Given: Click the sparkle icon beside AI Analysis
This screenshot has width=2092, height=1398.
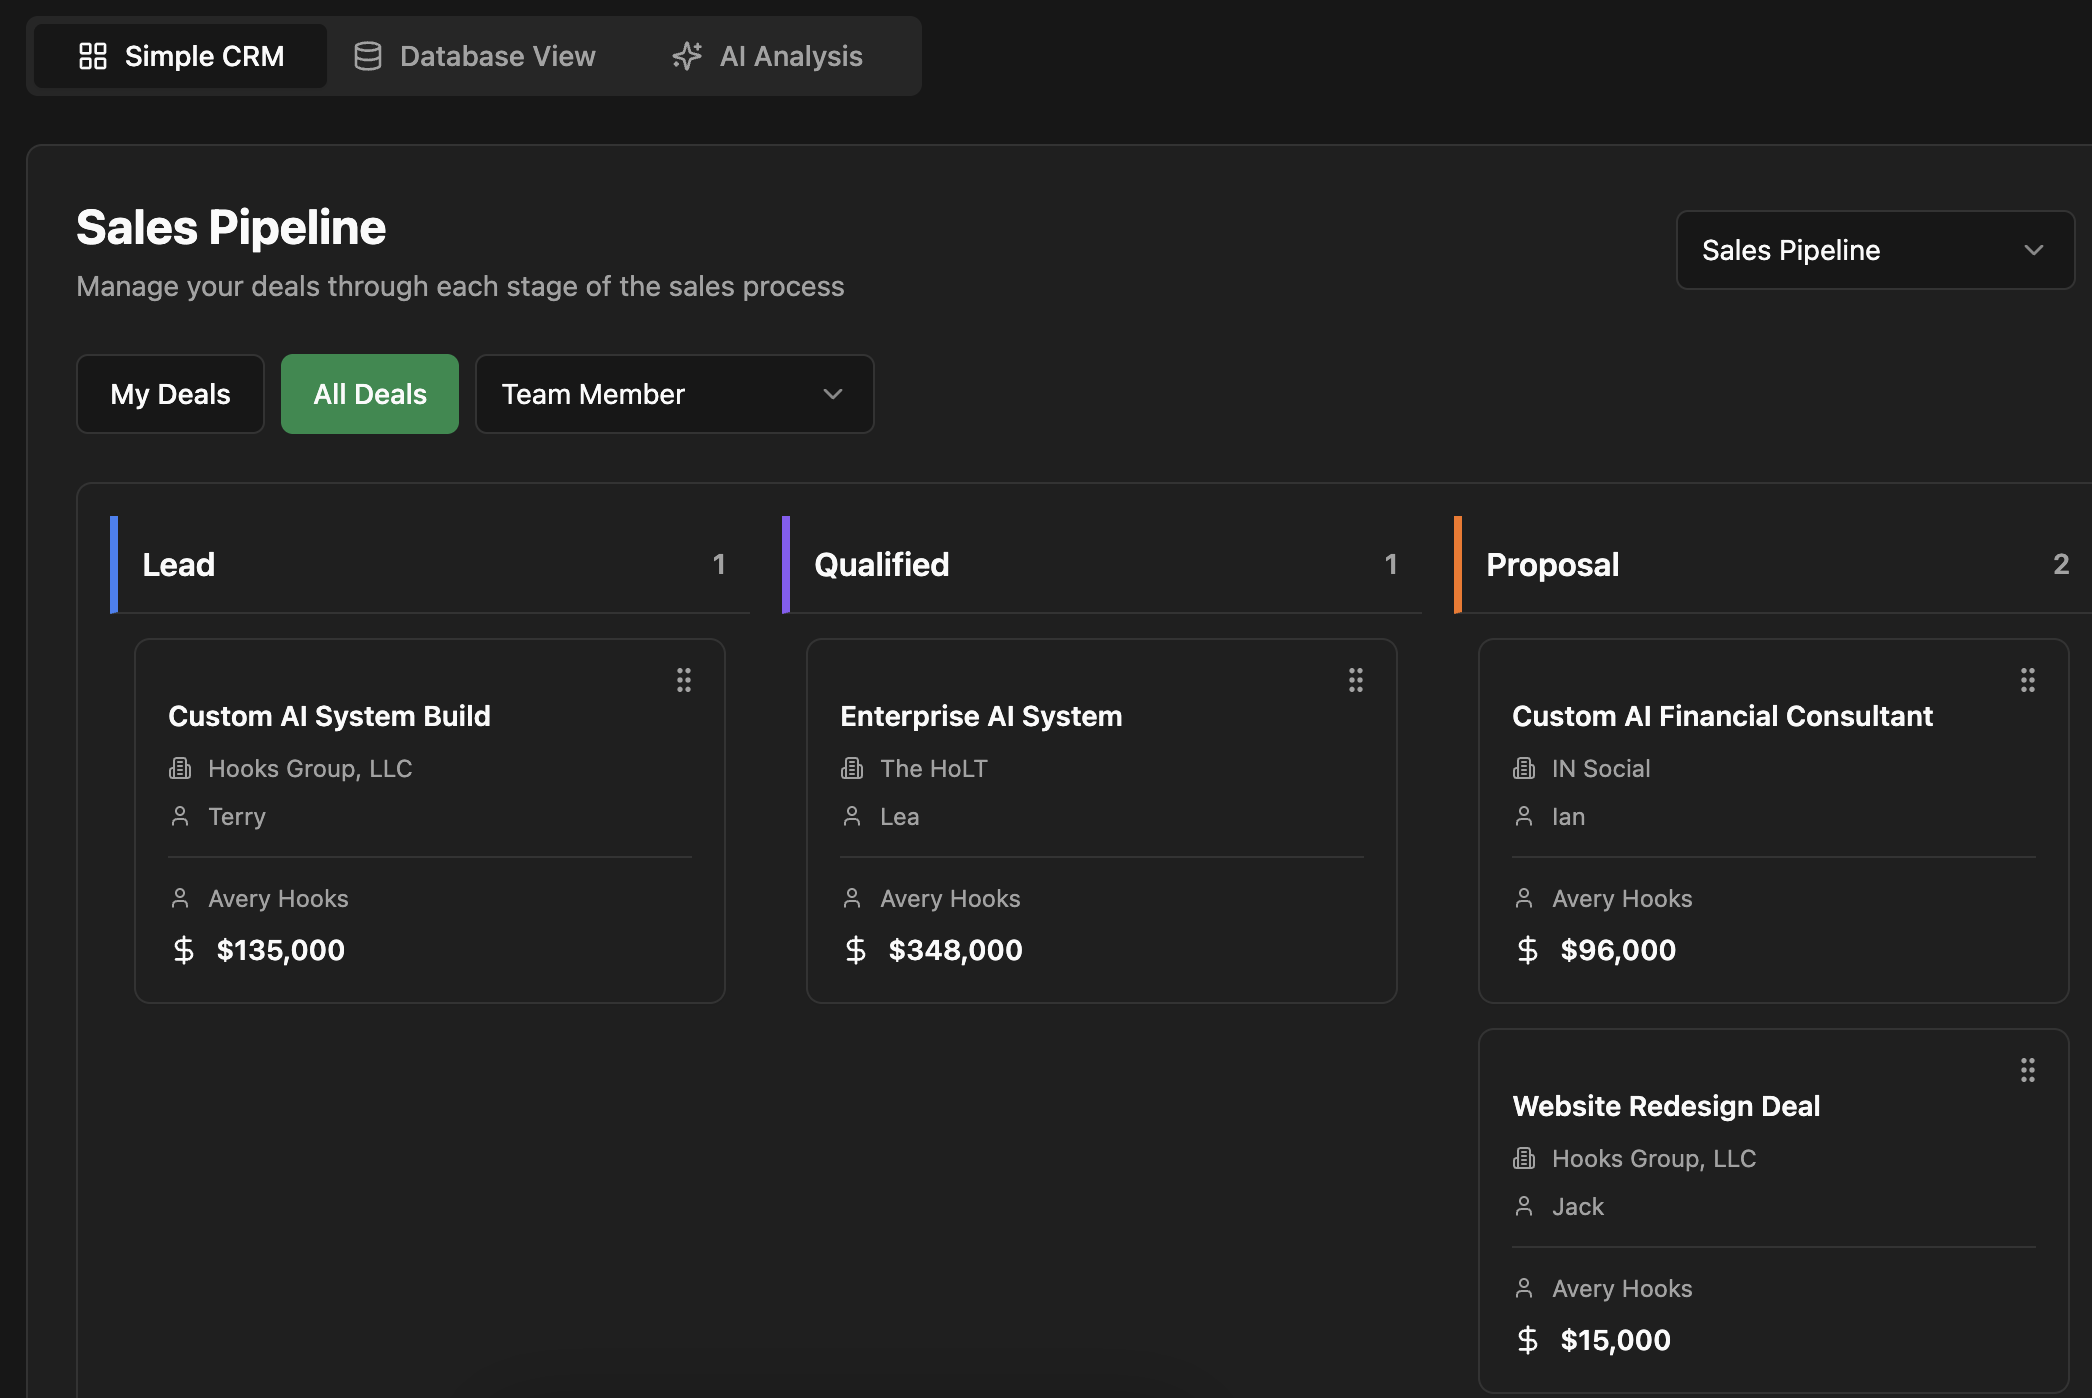Looking at the screenshot, I should point(687,56).
